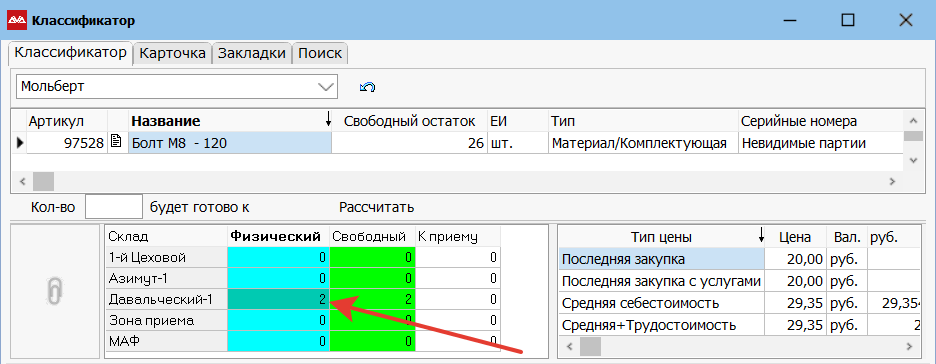Viewport: 936px width, 364px height.
Task: Click the blue undo arrow icon
Action: pos(367,87)
